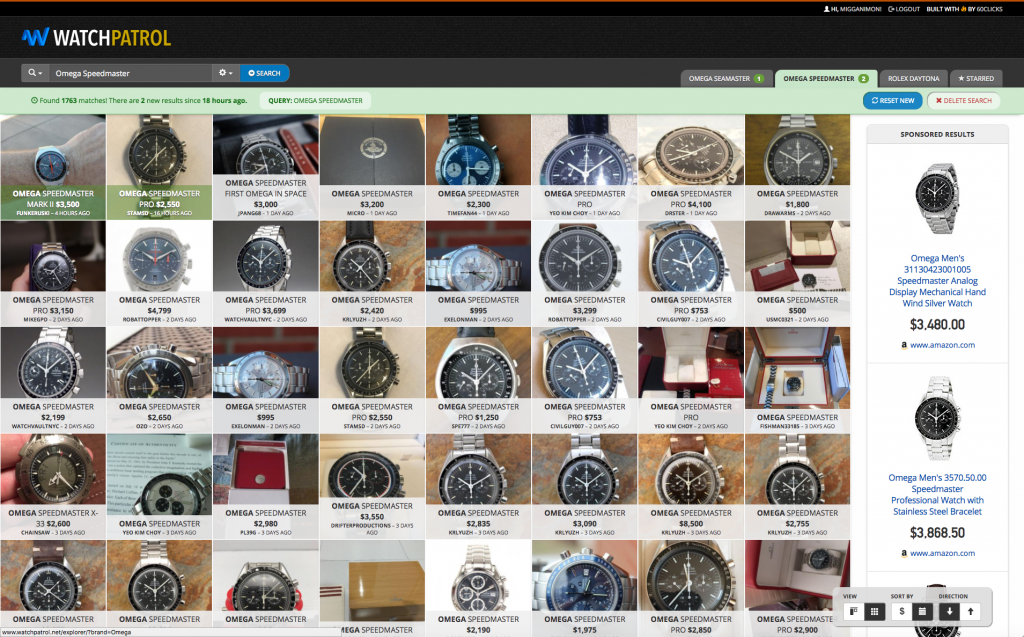Open the $2,190 Speedmaster listing
The image size is (1024, 637).
coord(478,588)
